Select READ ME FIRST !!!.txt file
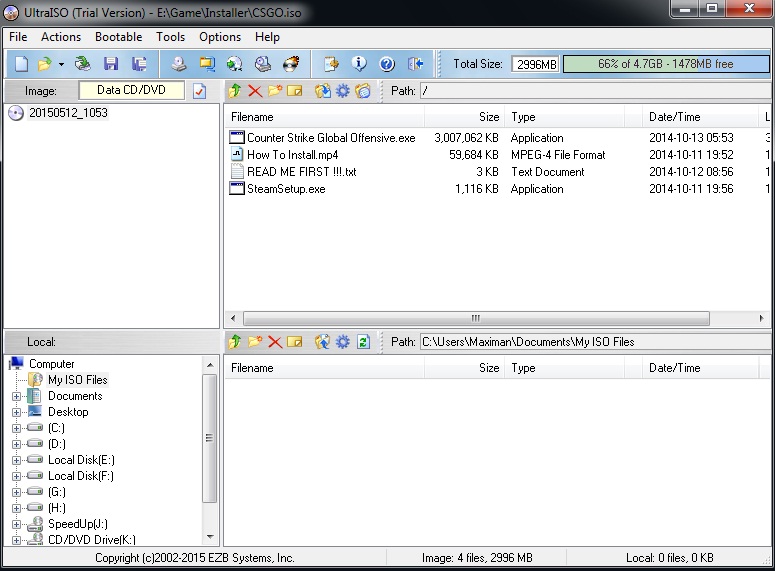This screenshot has height=571, width=775. [x=301, y=172]
